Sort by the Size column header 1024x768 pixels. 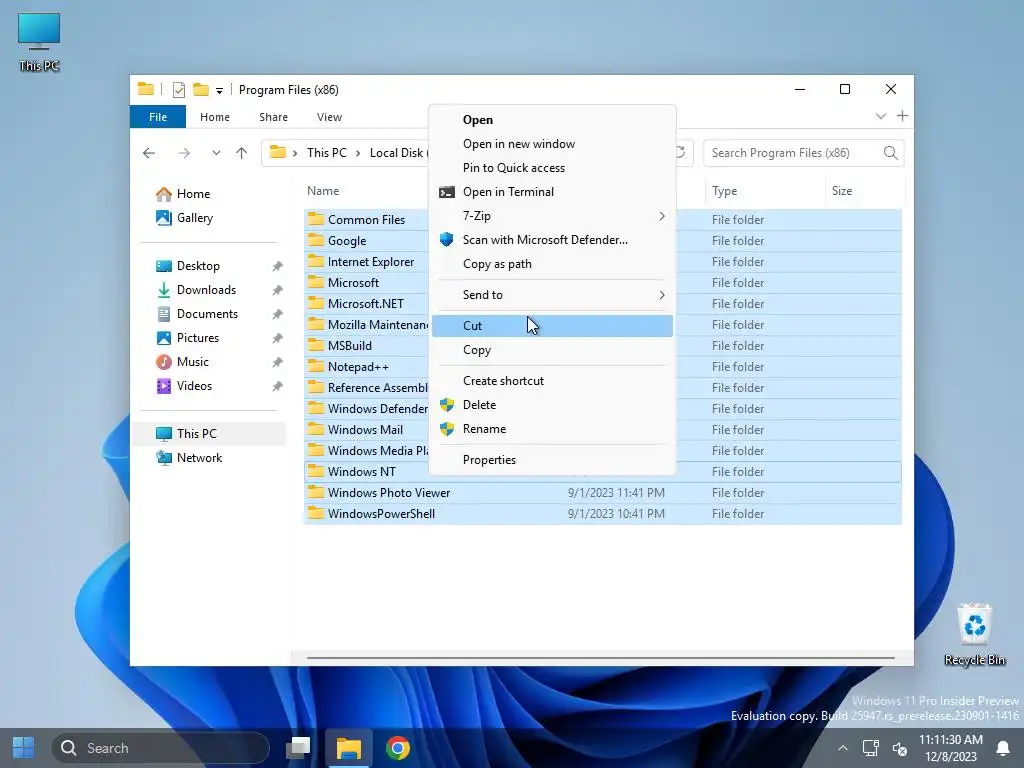tap(842, 191)
